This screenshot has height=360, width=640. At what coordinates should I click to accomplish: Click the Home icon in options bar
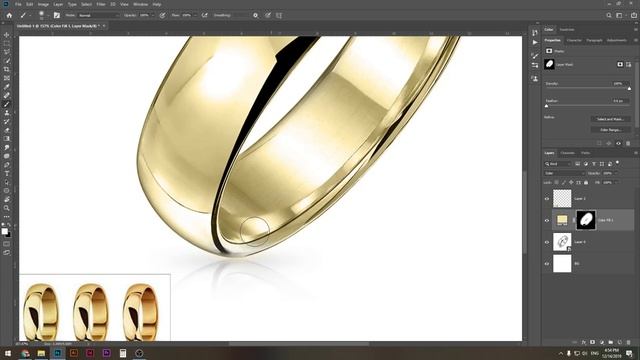click(x=9, y=16)
